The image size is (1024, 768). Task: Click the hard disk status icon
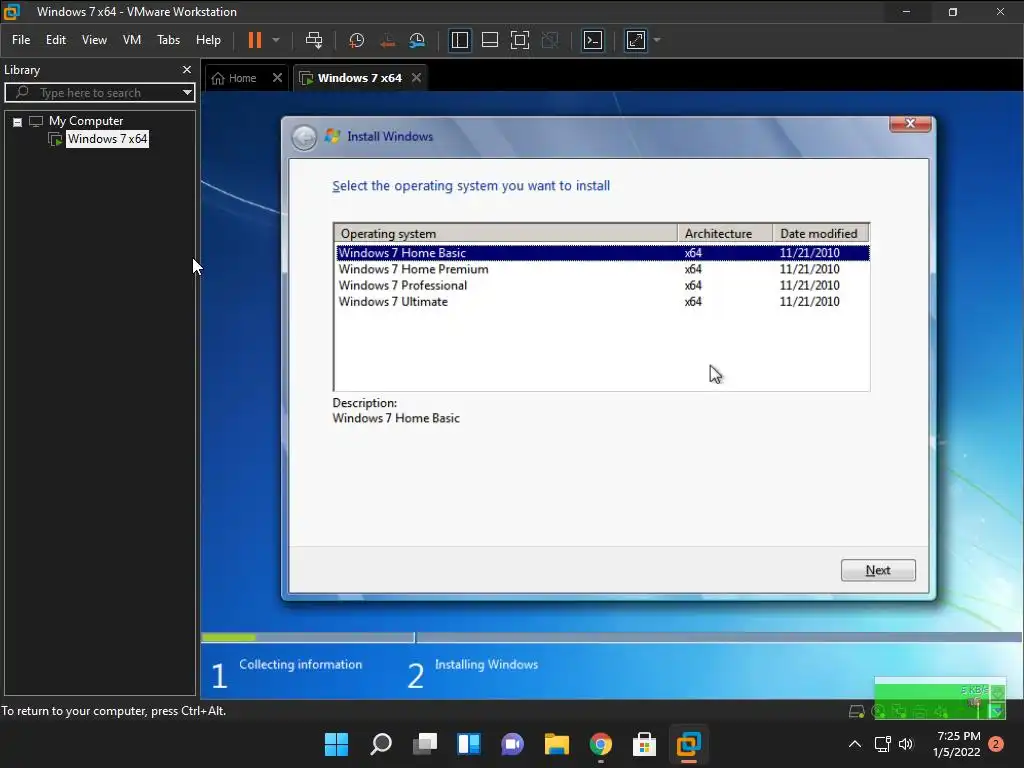click(856, 711)
